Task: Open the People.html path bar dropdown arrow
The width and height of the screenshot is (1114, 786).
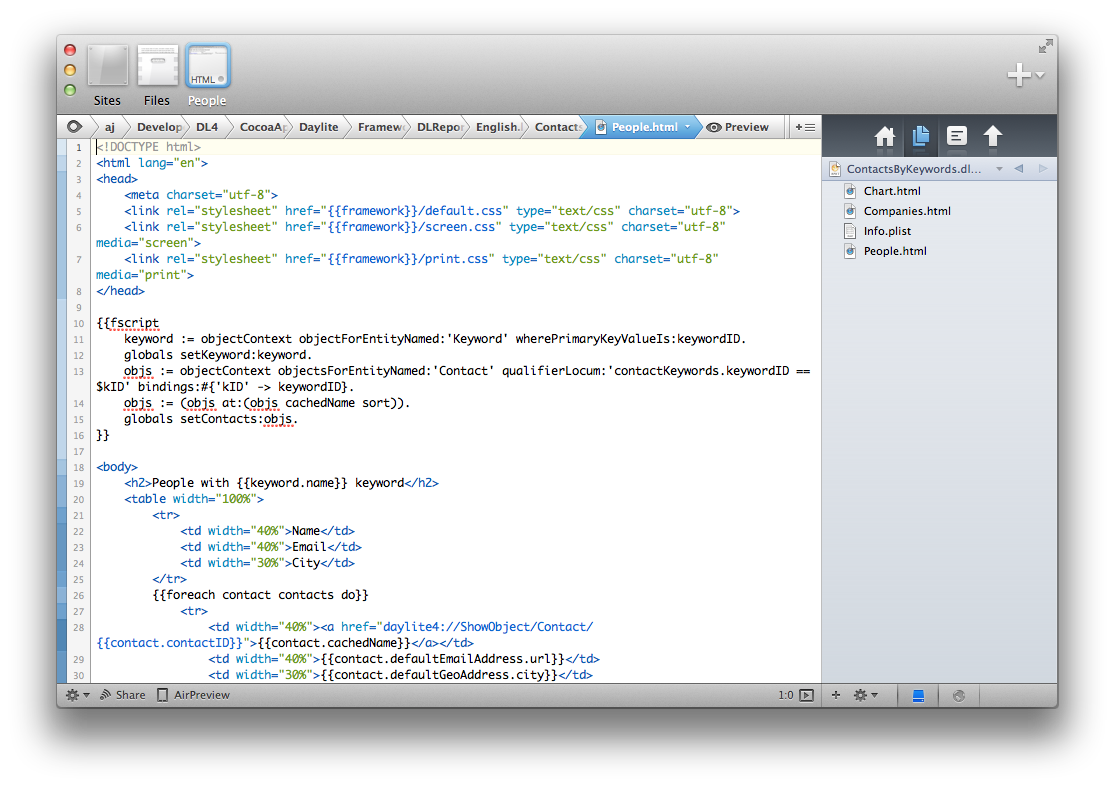Action: pyautogui.click(x=687, y=126)
